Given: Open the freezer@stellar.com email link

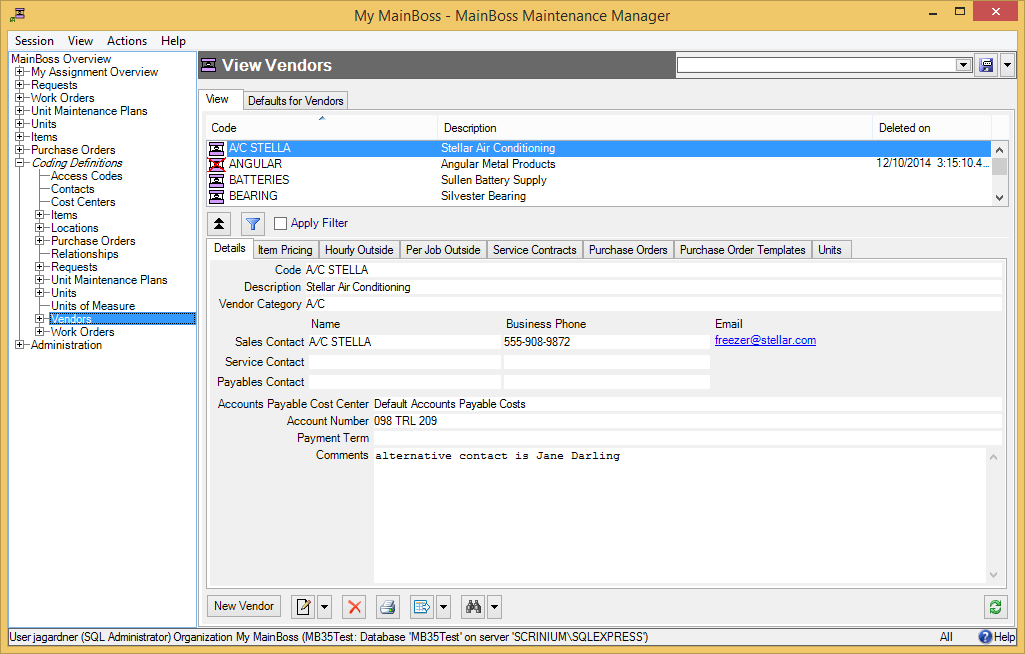Looking at the screenshot, I should [765, 340].
